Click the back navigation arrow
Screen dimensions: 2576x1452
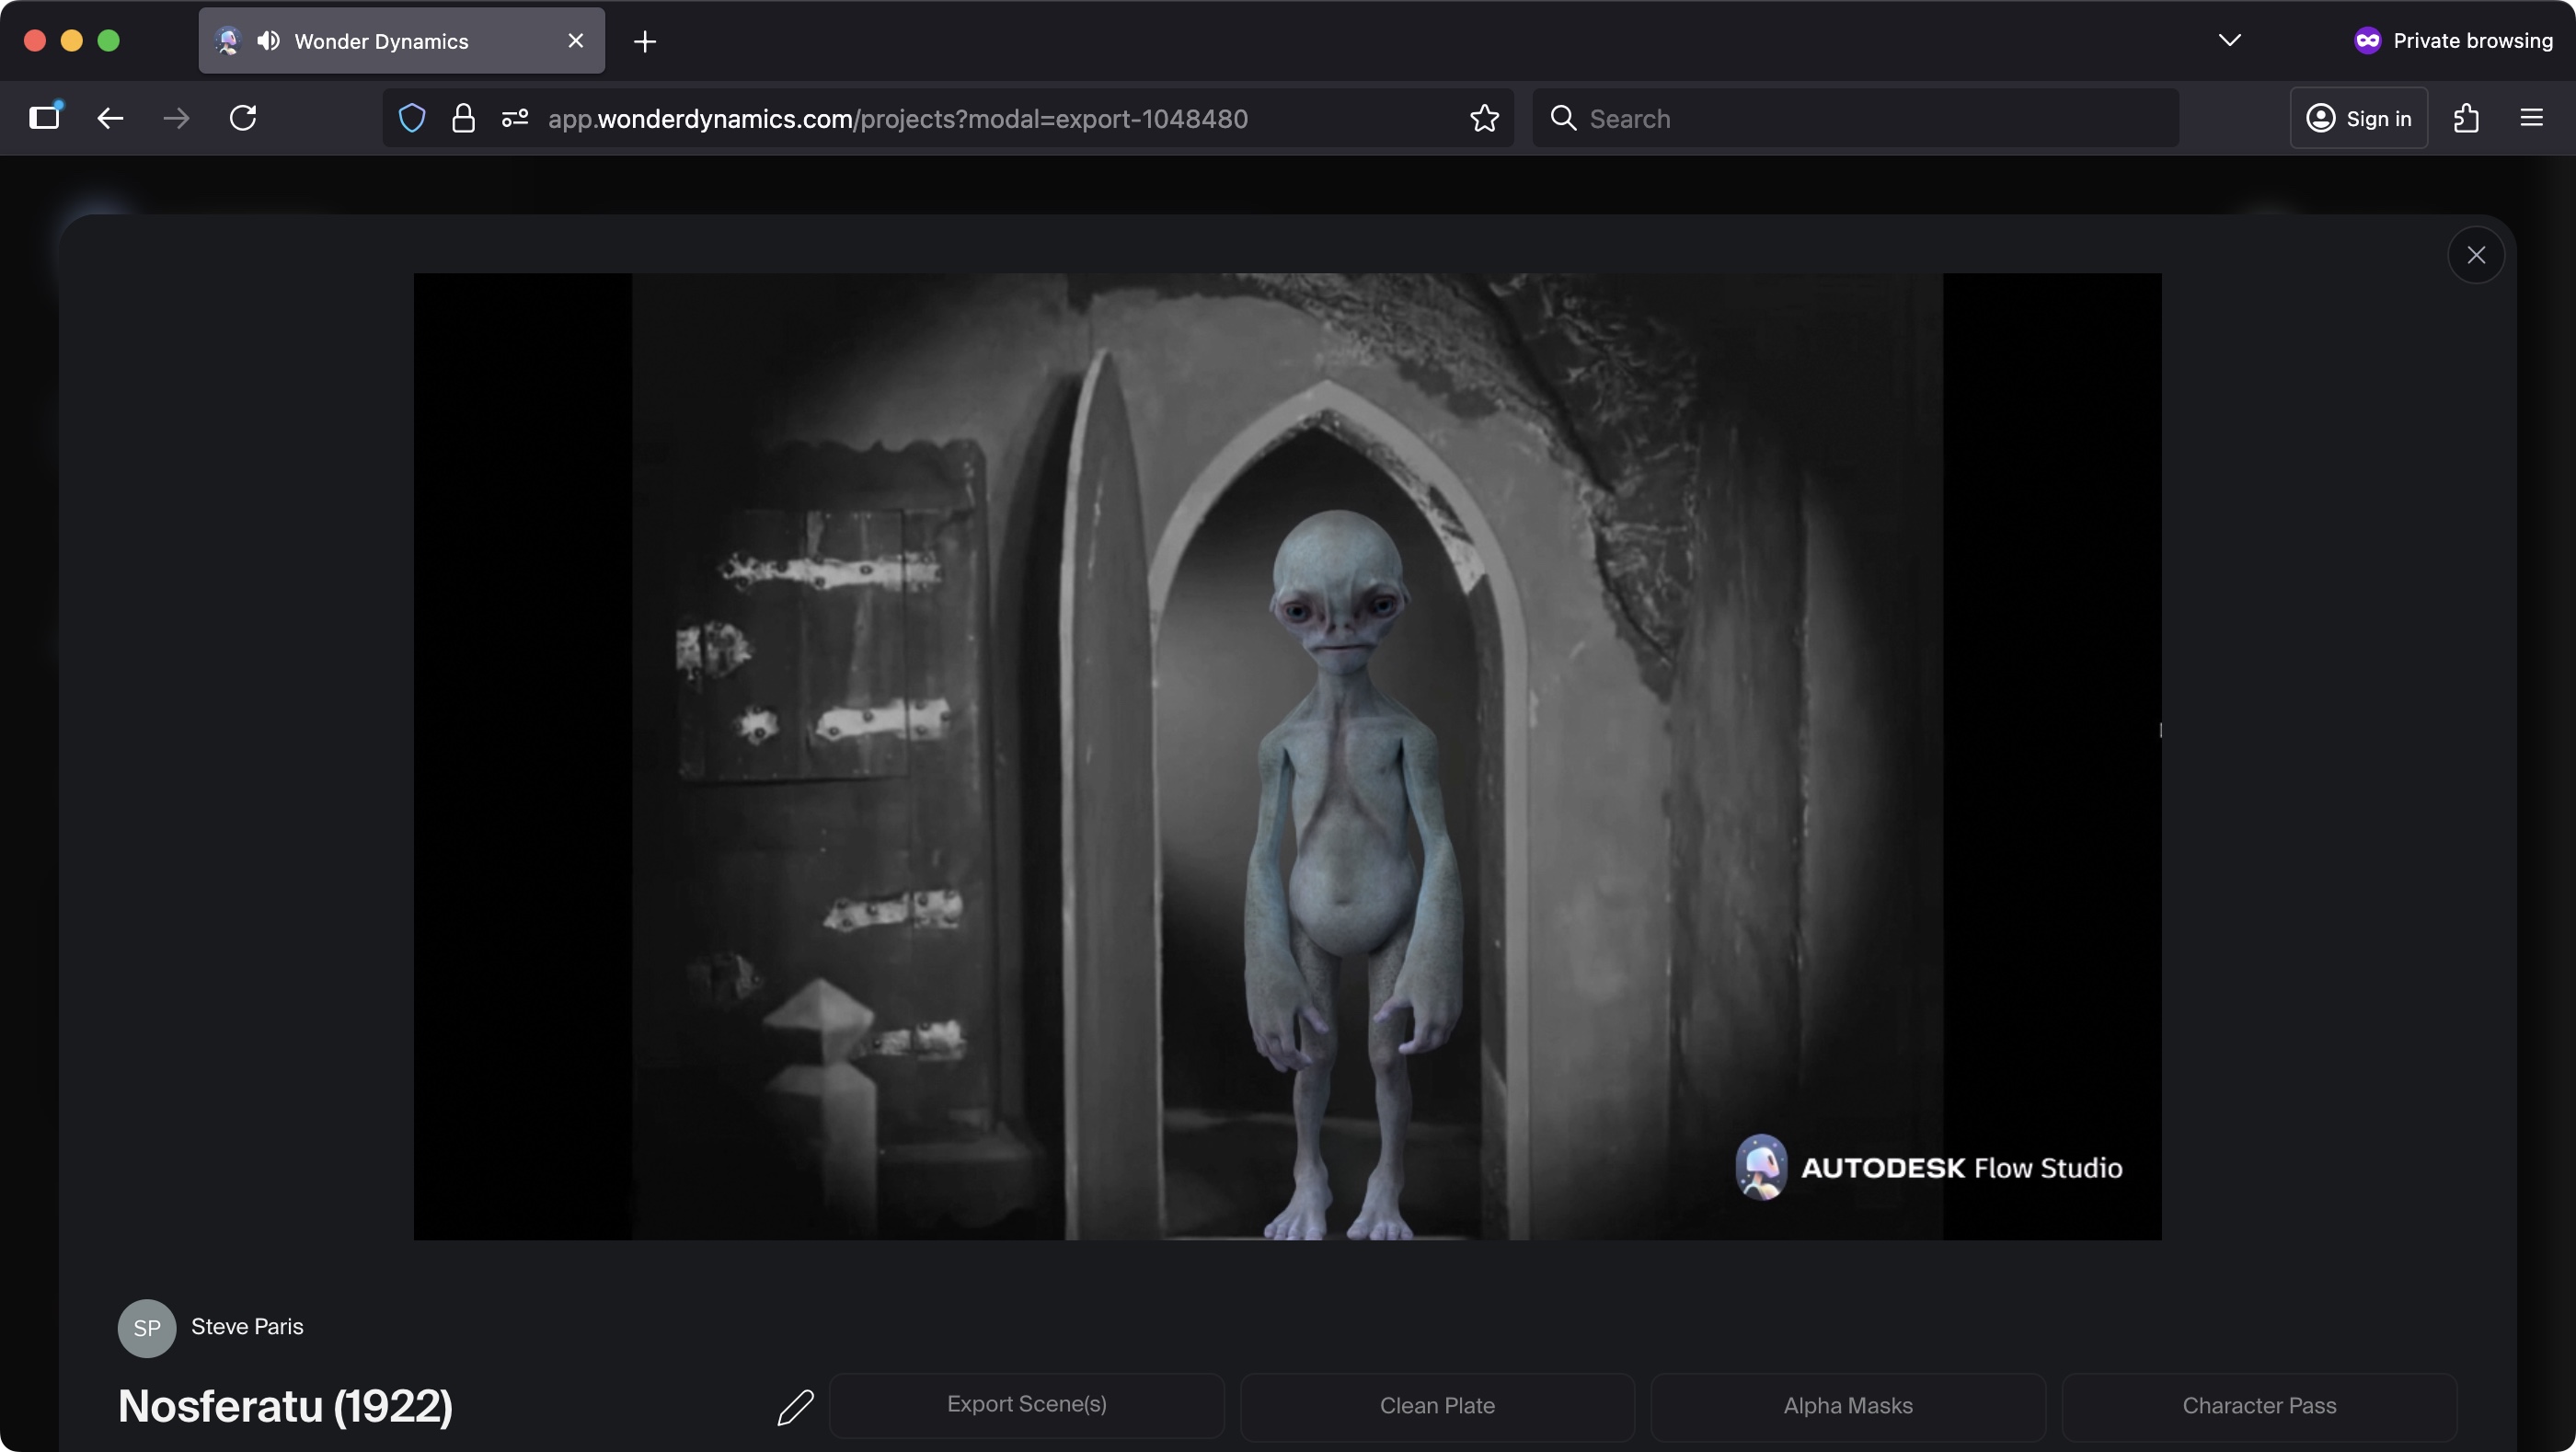coord(110,118)
